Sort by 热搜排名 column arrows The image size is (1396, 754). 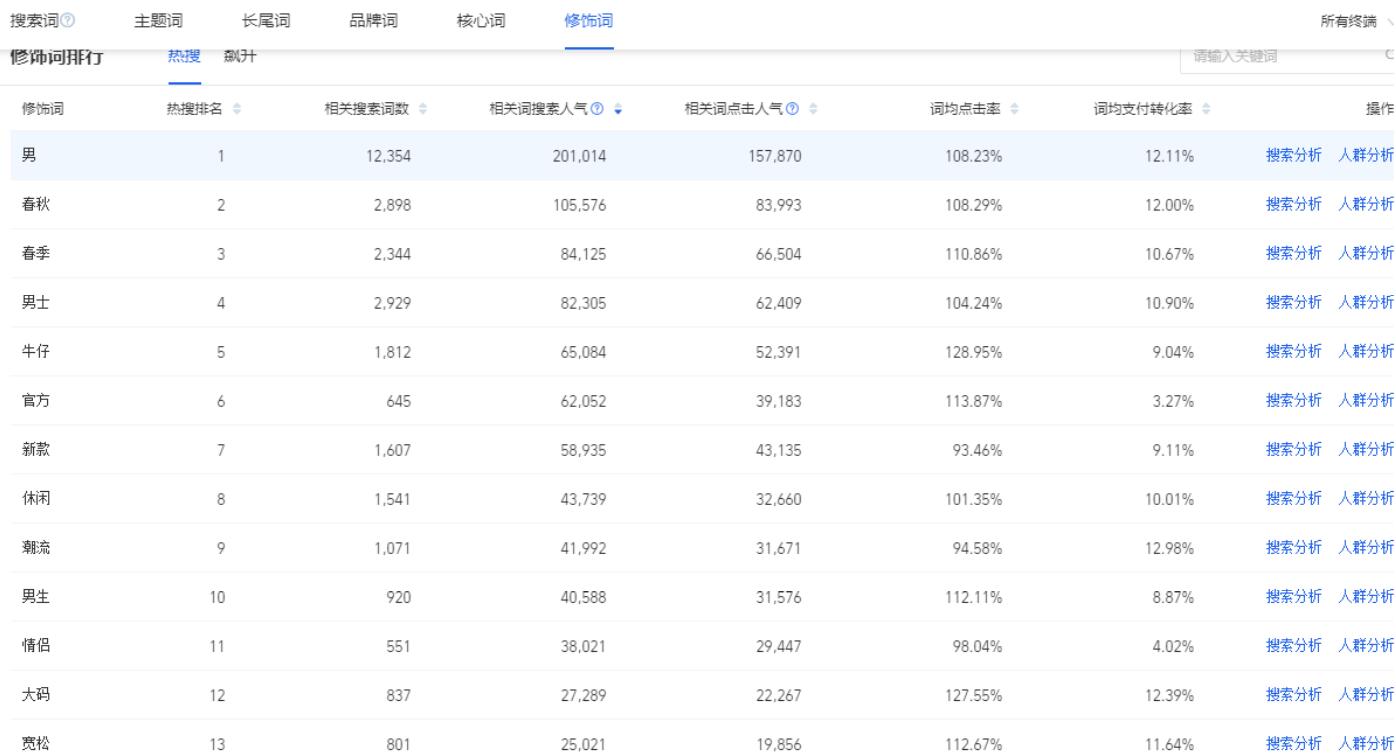coord(237,109)
